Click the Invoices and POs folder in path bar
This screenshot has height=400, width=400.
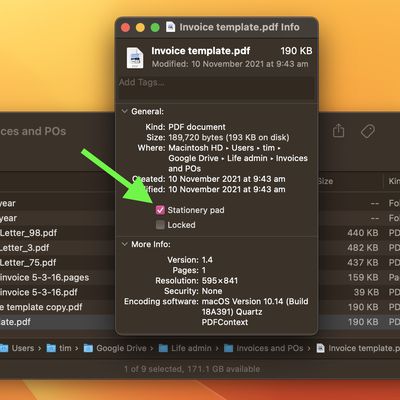(x=264, y=348)
